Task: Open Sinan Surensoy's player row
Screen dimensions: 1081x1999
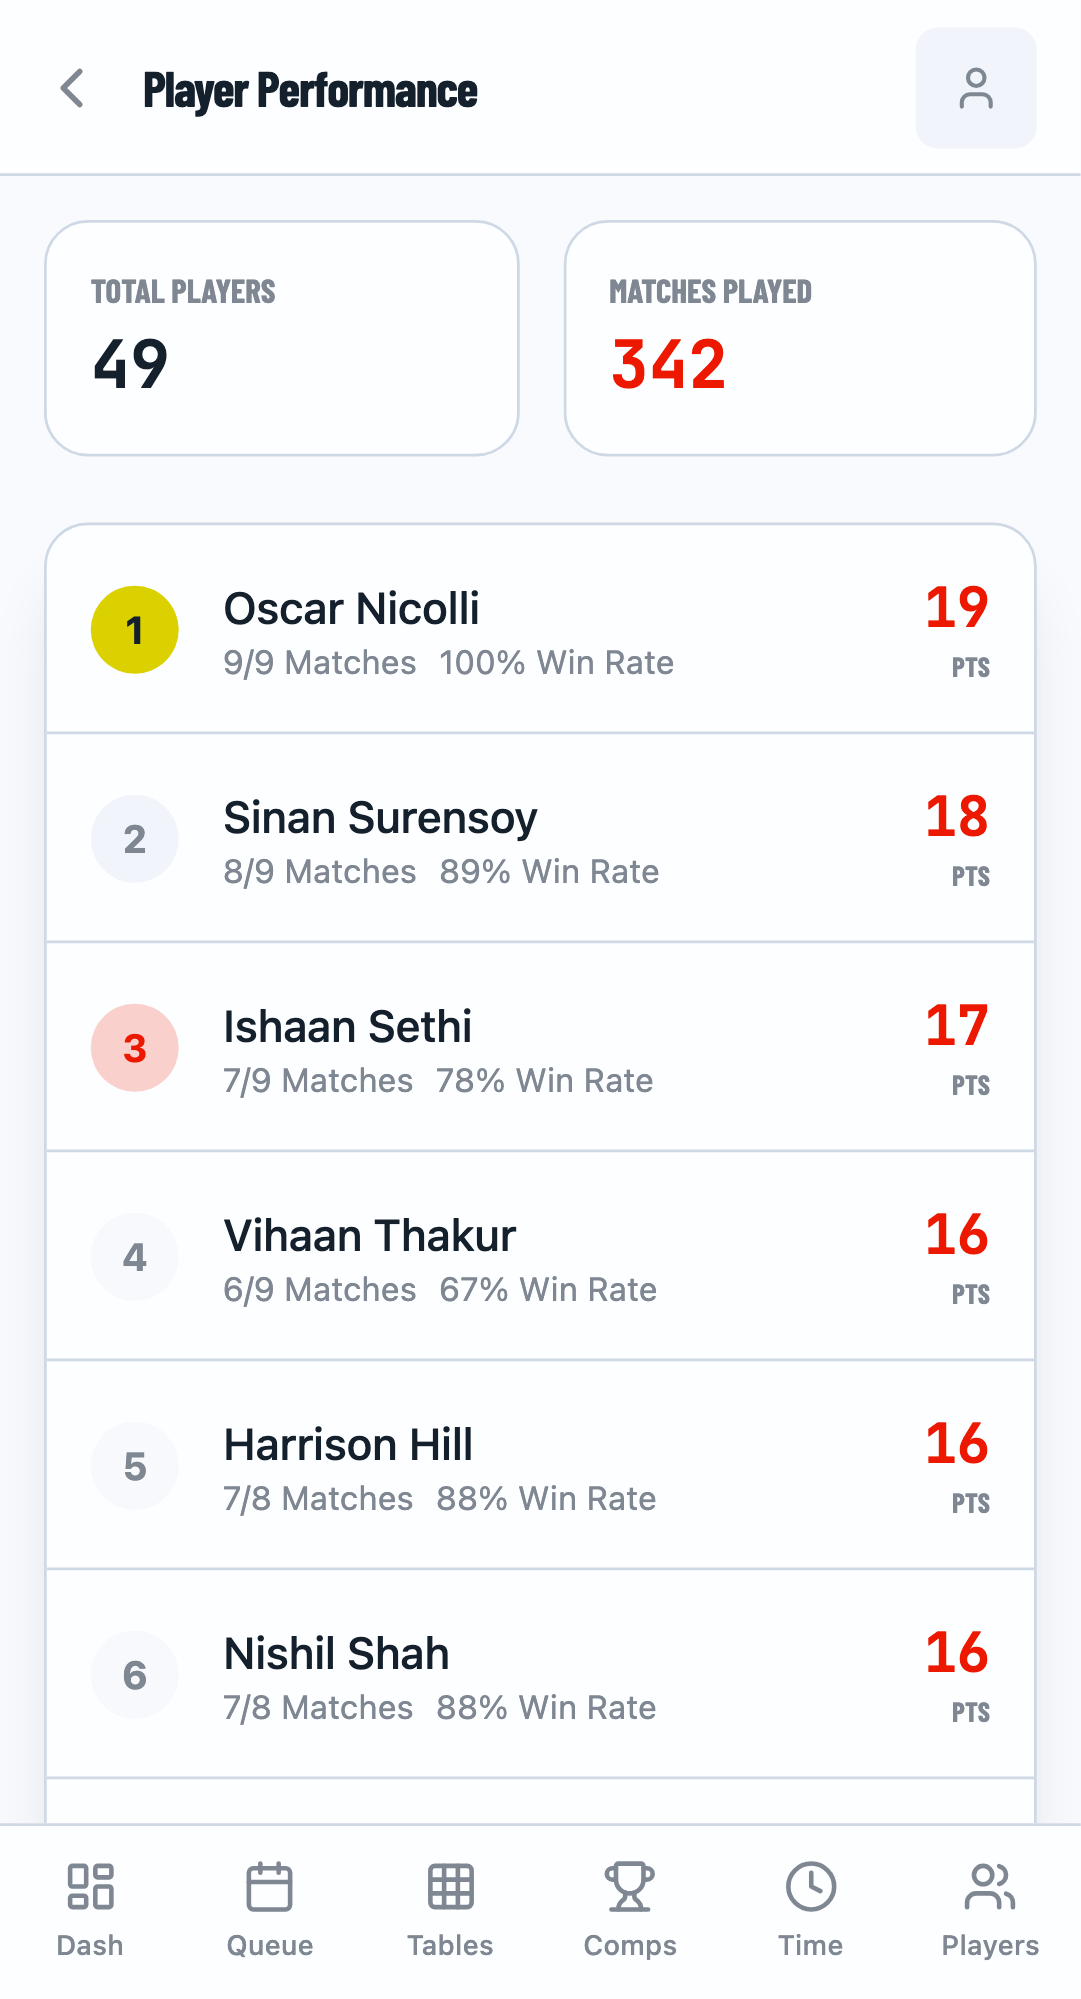Action: (x=540, y=839)
